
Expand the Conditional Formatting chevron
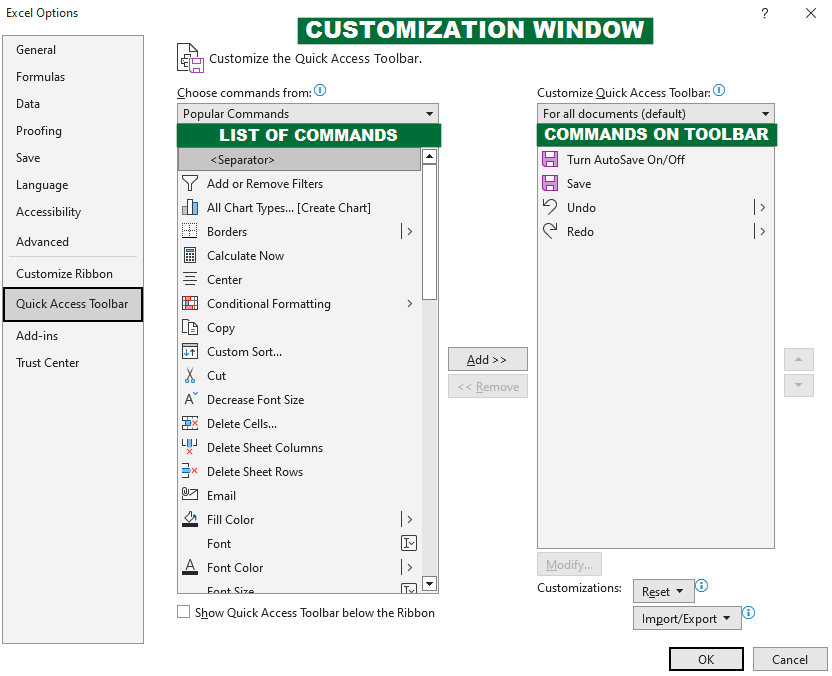pos(410,304)
